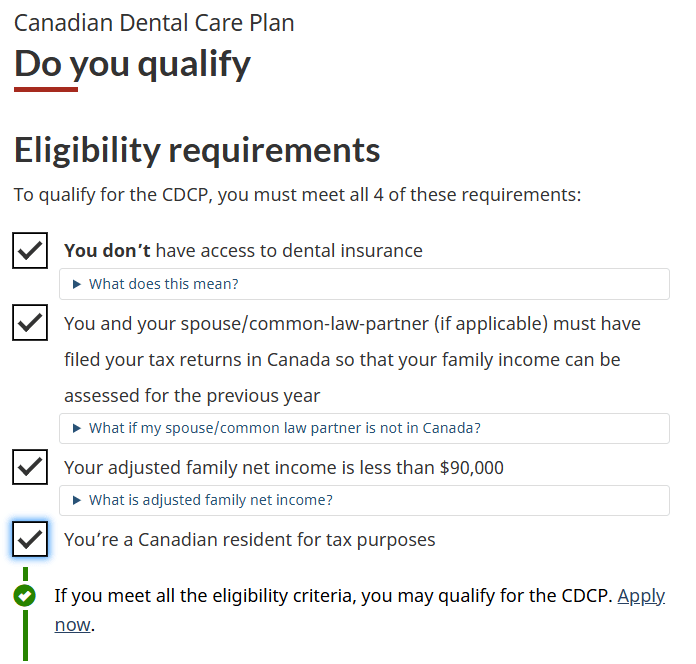The image size is (696, 664).
Task: Click the label 'You're a Canadian resident for tax purposes'
Action: point(249,540)
